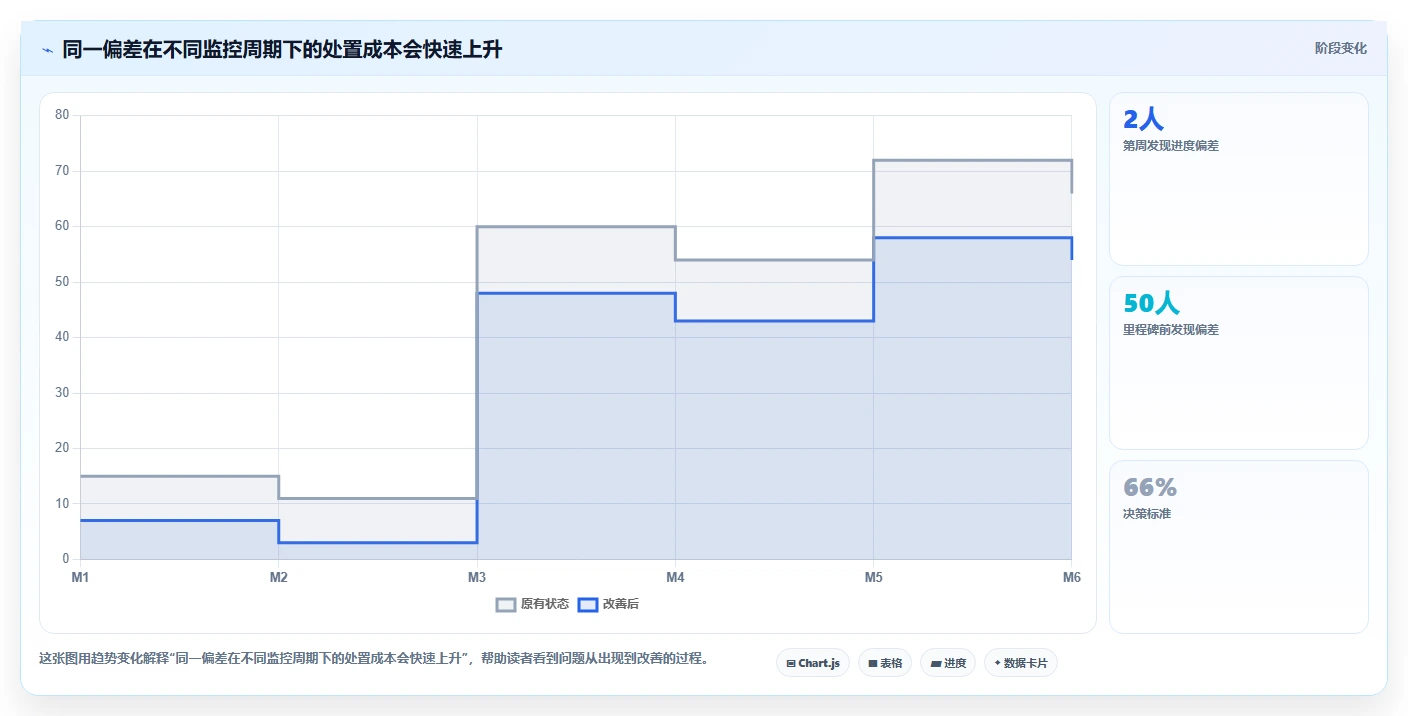1408x716 pixels.
Task: Select the 进度 tag chip
Action: point(948,663)
